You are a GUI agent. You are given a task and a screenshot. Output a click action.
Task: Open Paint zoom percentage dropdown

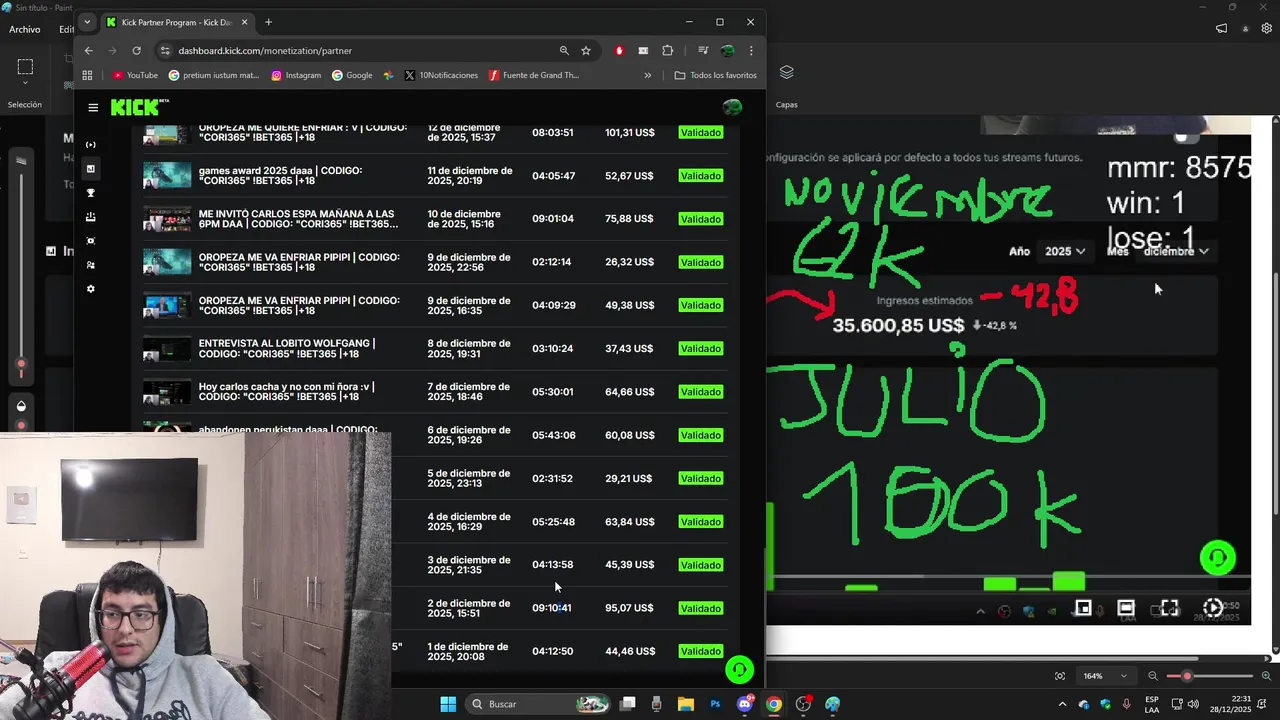point(1106,676)
